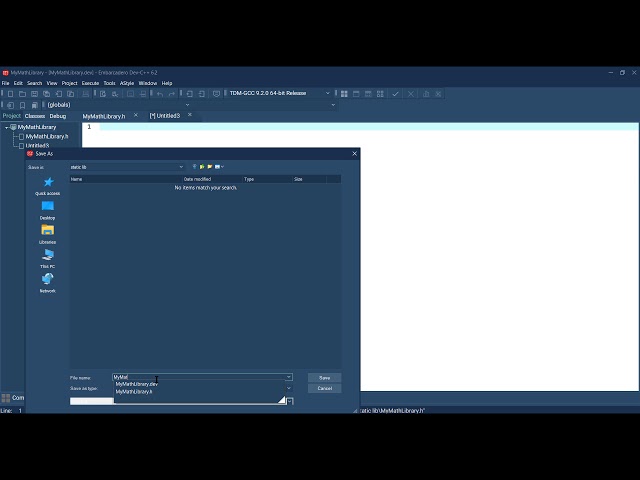Open the Edit menu
The height and width of the screenshot is (480, 640).
pos(18,83)
